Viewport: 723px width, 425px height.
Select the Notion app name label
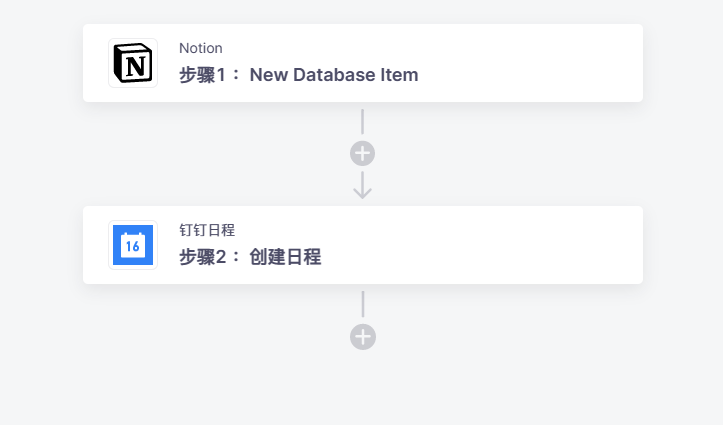pos(201,48)
